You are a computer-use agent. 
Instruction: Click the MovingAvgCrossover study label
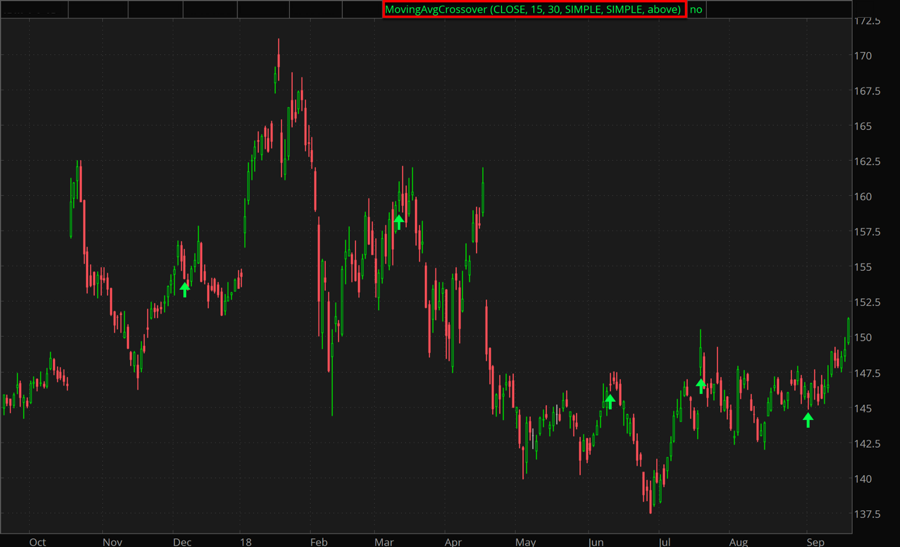tap(533, 9)
